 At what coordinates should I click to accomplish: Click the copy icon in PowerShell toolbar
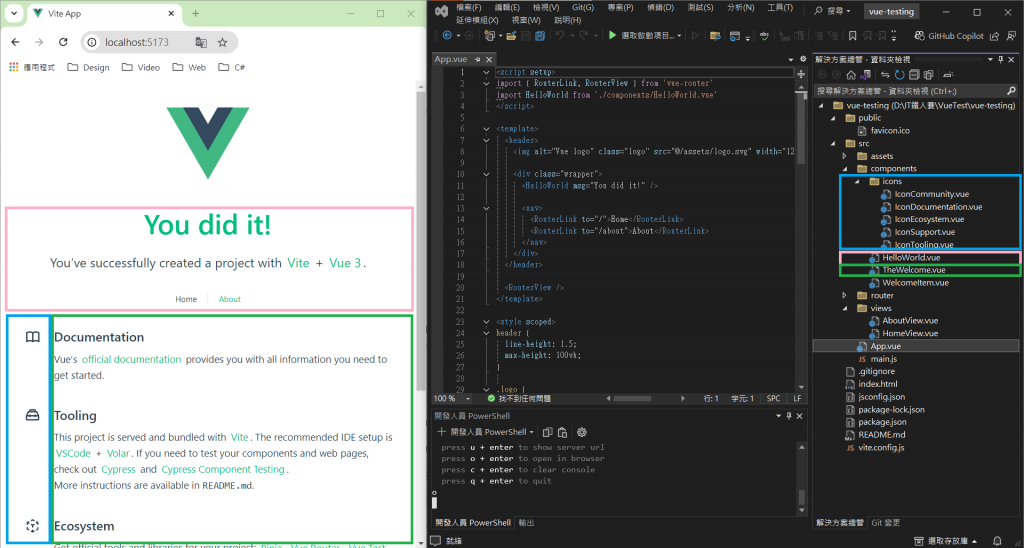[547, 432]
